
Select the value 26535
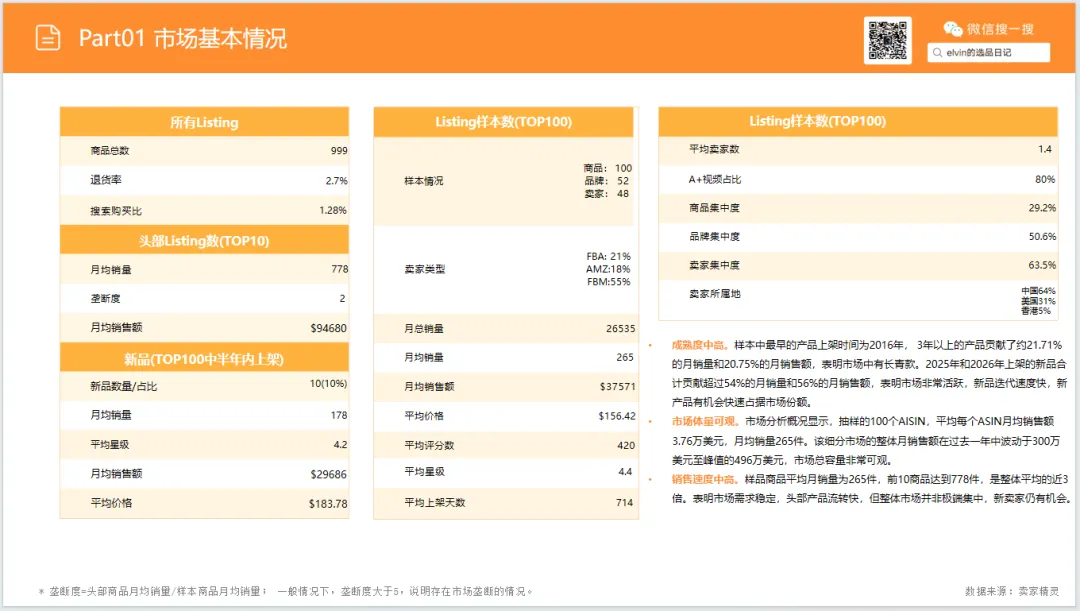point(621,329)
